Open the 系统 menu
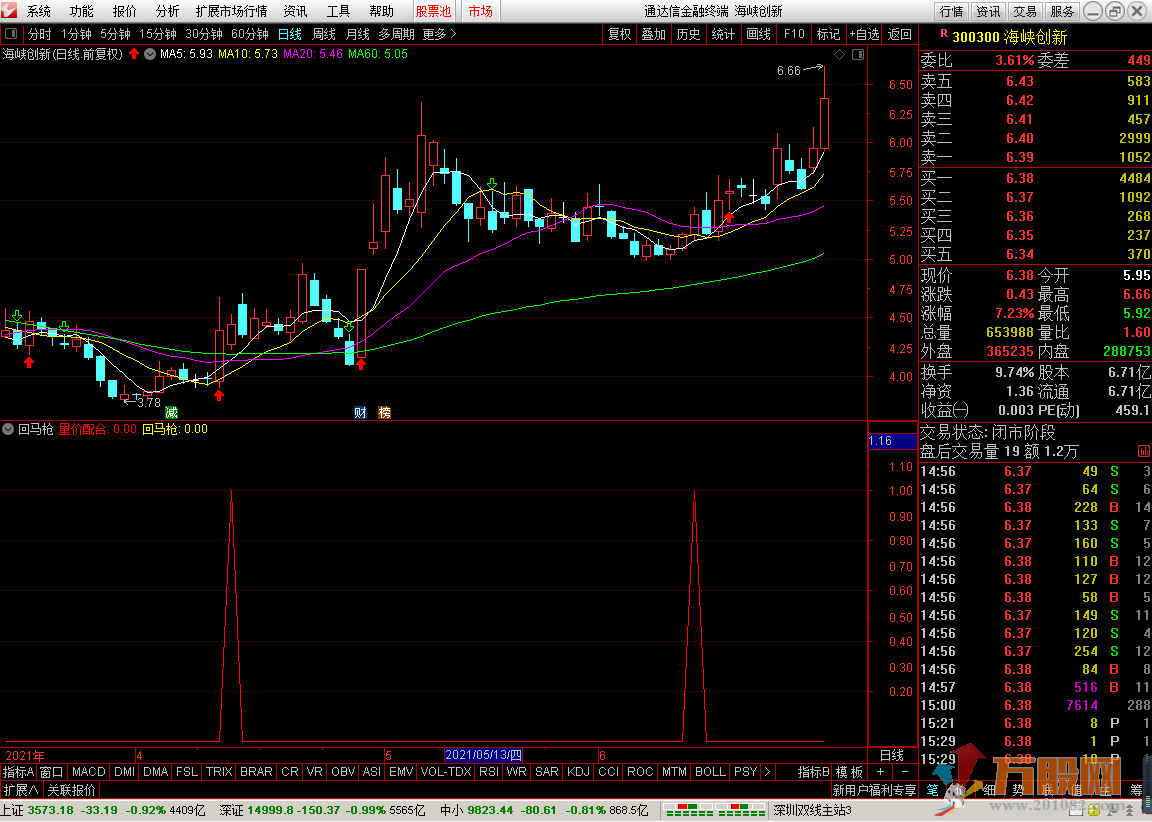 (x=39, y=11)
